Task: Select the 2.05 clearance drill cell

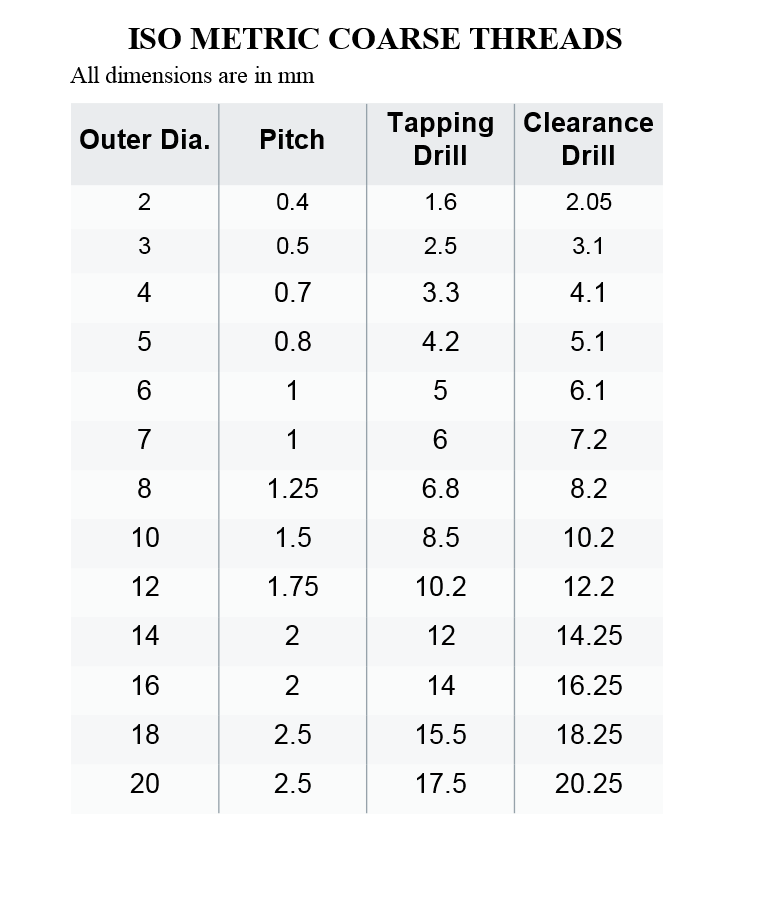Action: tap(588, 202)
